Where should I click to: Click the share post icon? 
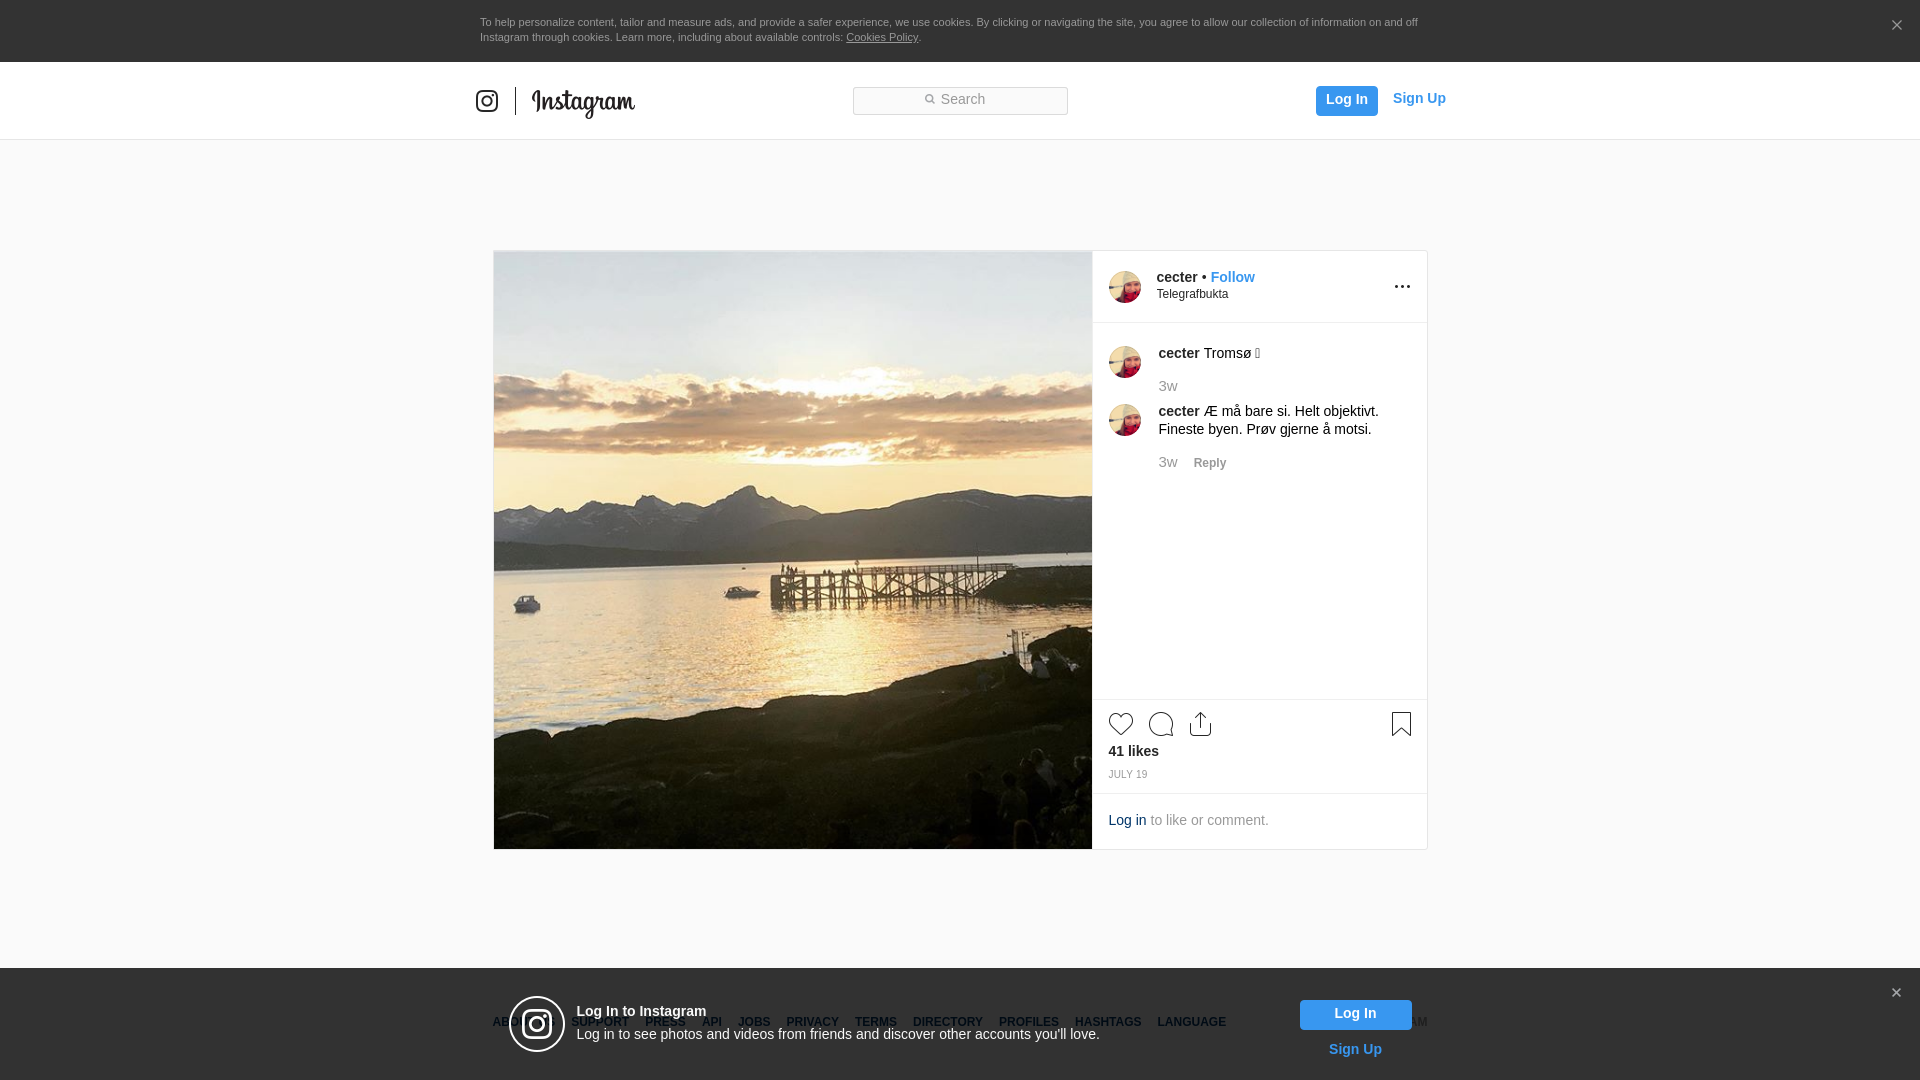point(1200,724)
